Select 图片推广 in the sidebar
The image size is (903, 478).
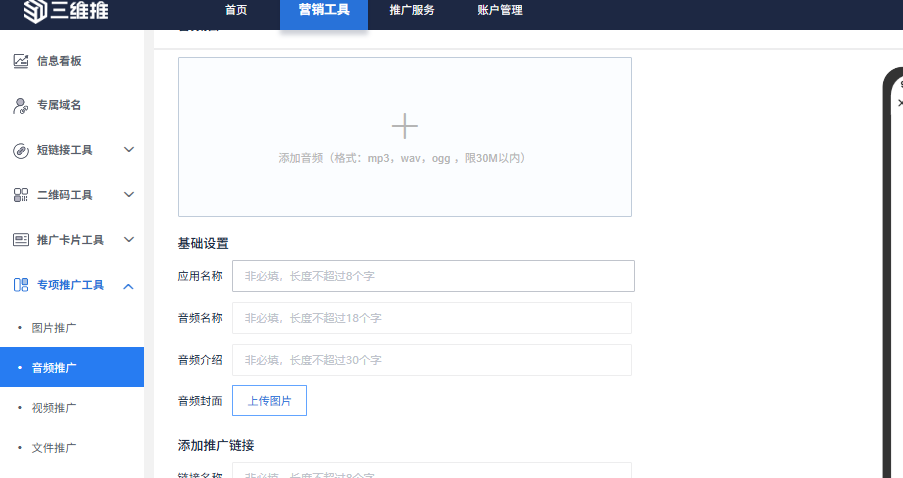coord(54,328)
